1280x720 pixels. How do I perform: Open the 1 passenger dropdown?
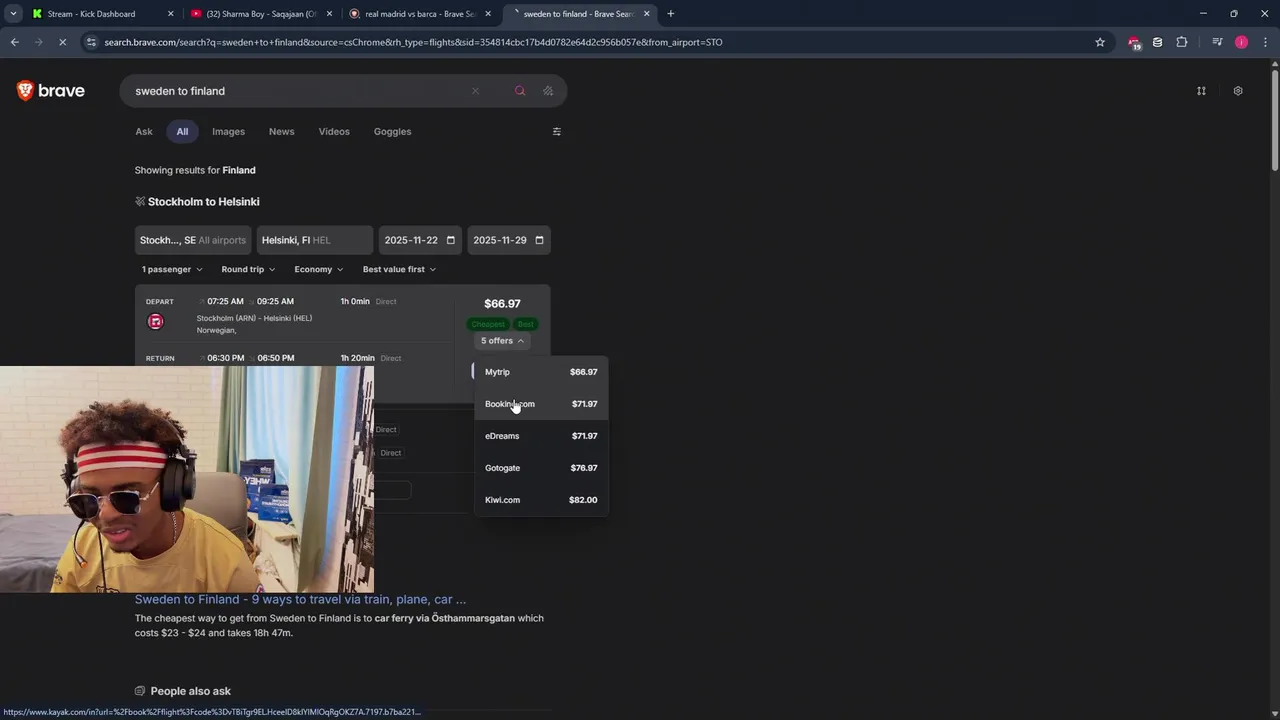coord(172,269)
